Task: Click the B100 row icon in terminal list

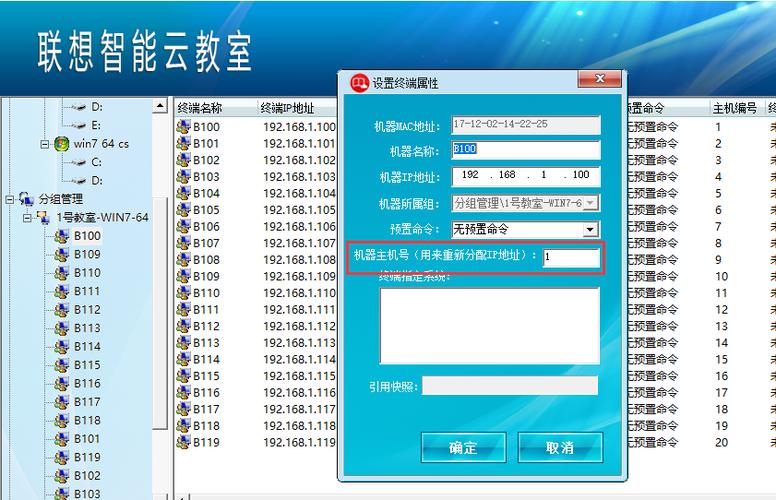Action: pos(184,127)
